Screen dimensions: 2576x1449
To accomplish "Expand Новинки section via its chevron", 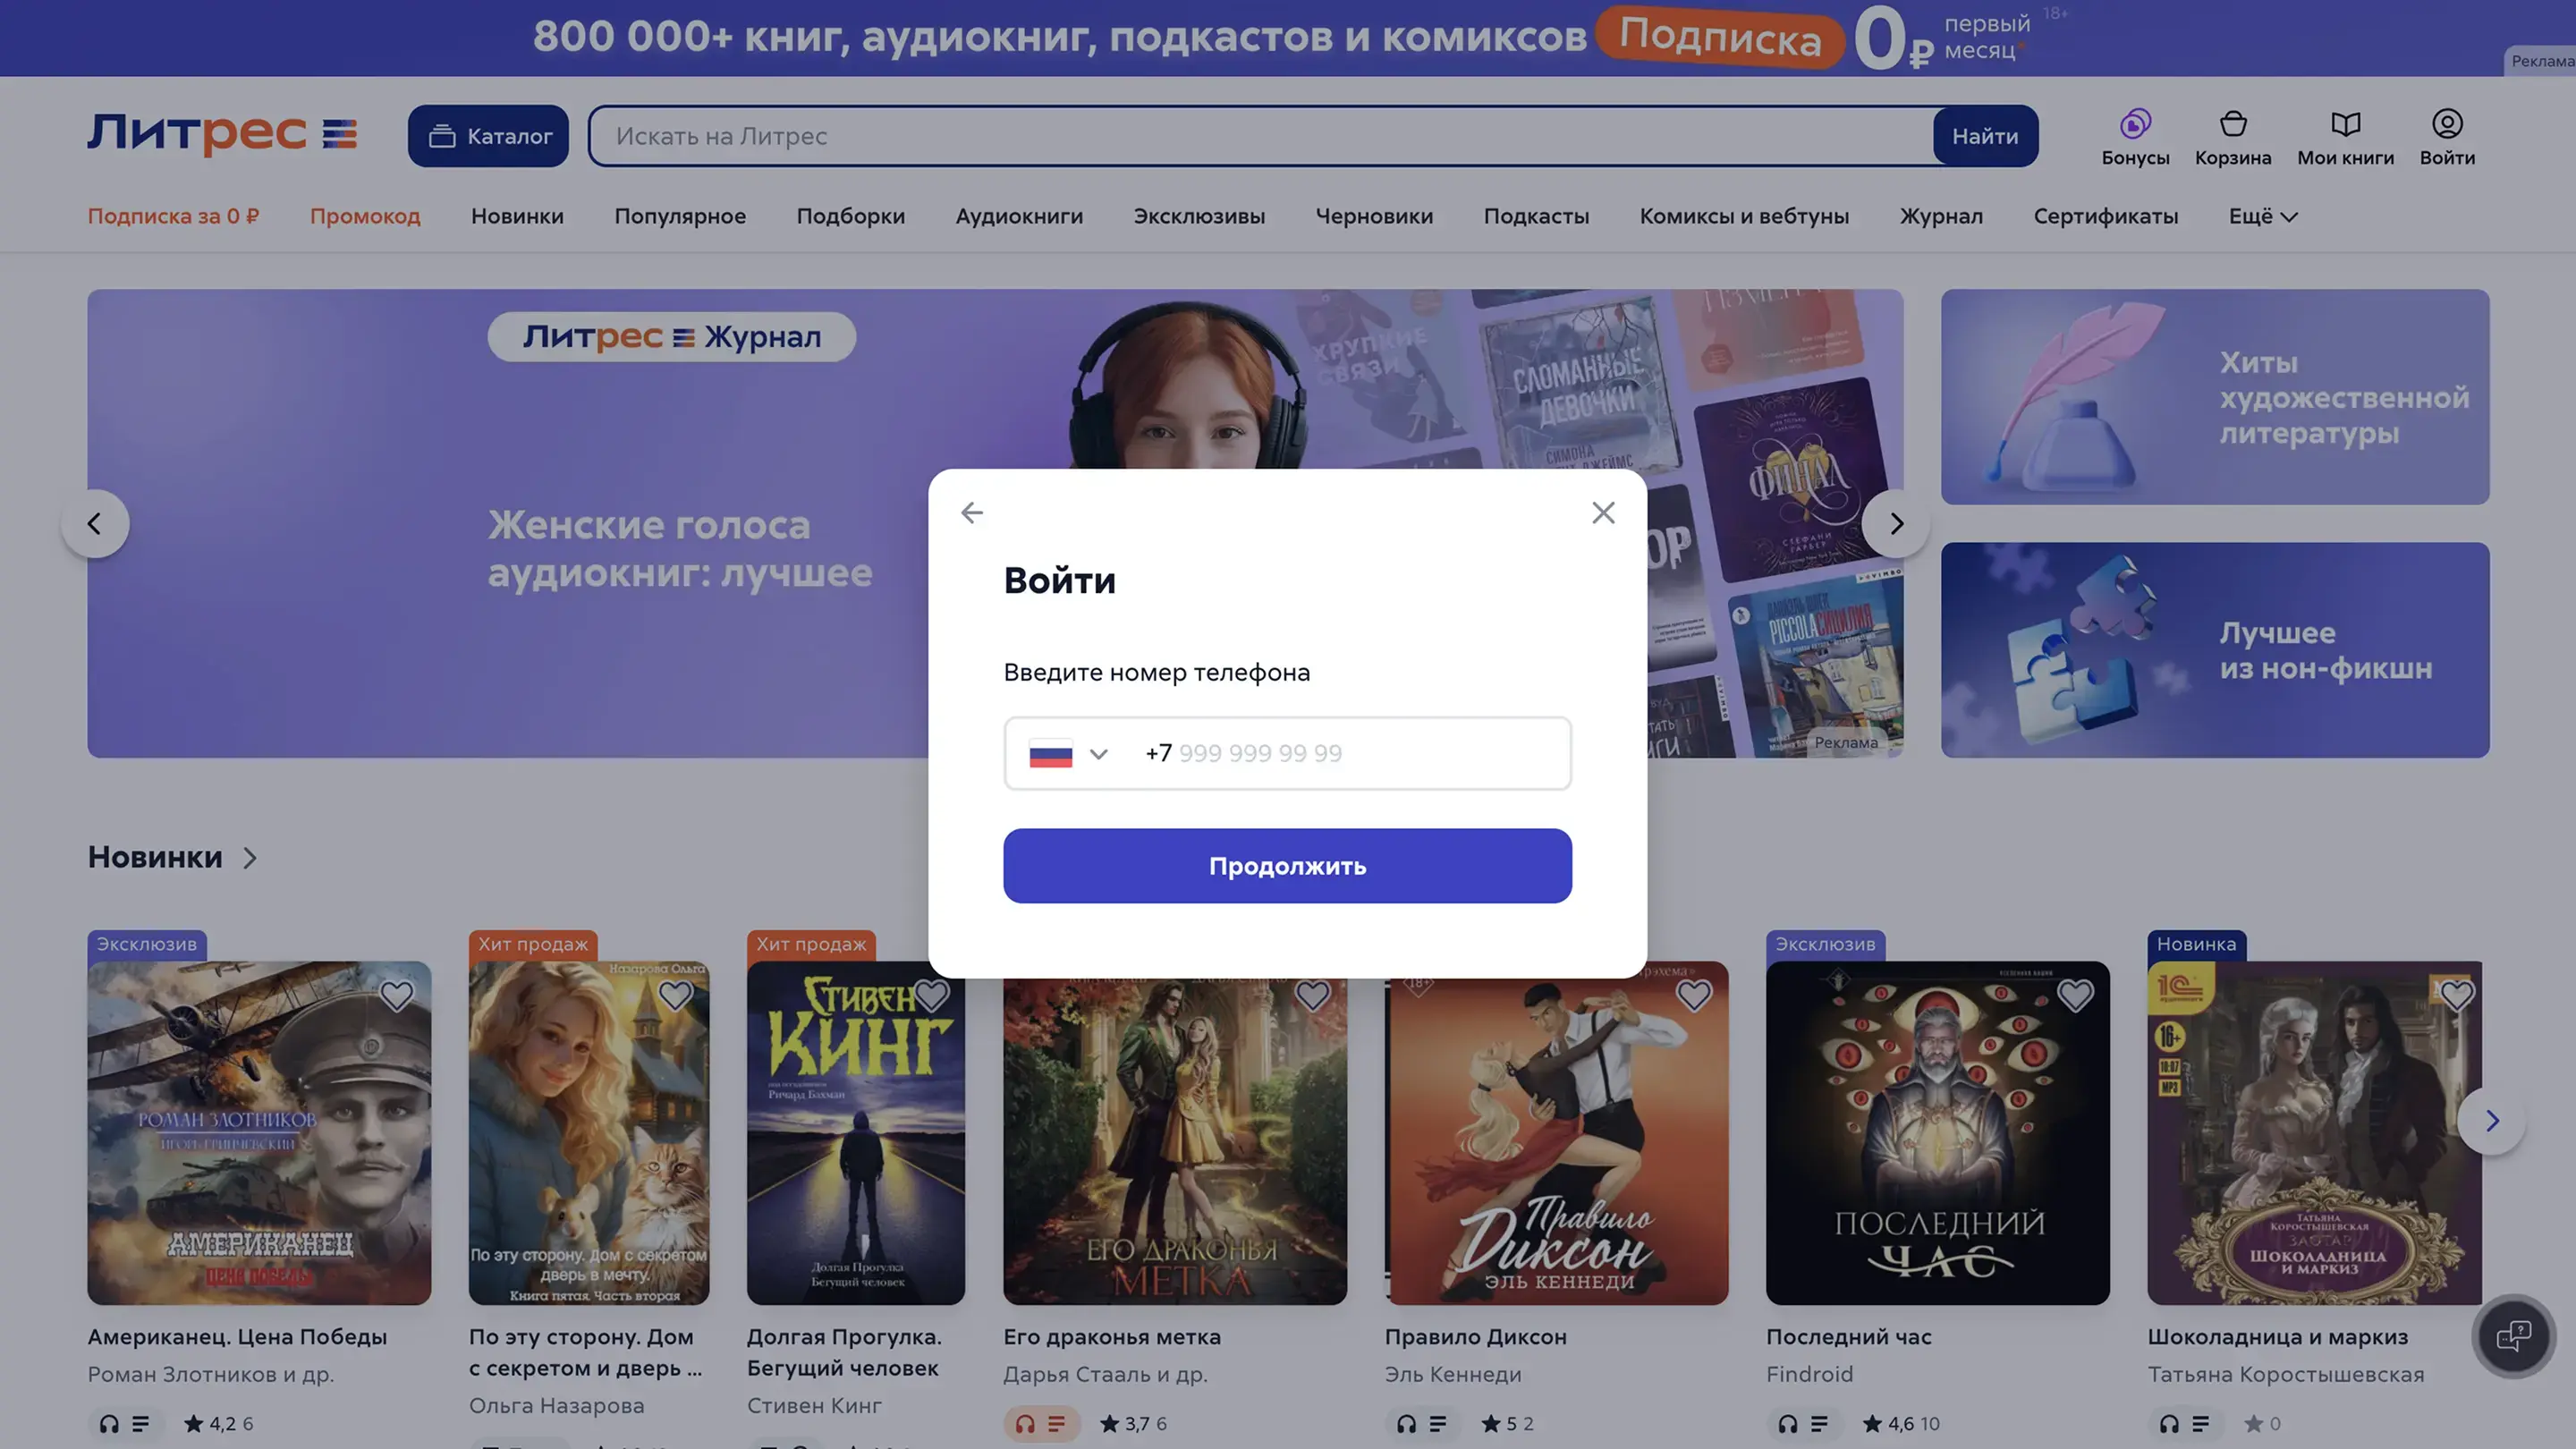I will click(x=249, y=857).
